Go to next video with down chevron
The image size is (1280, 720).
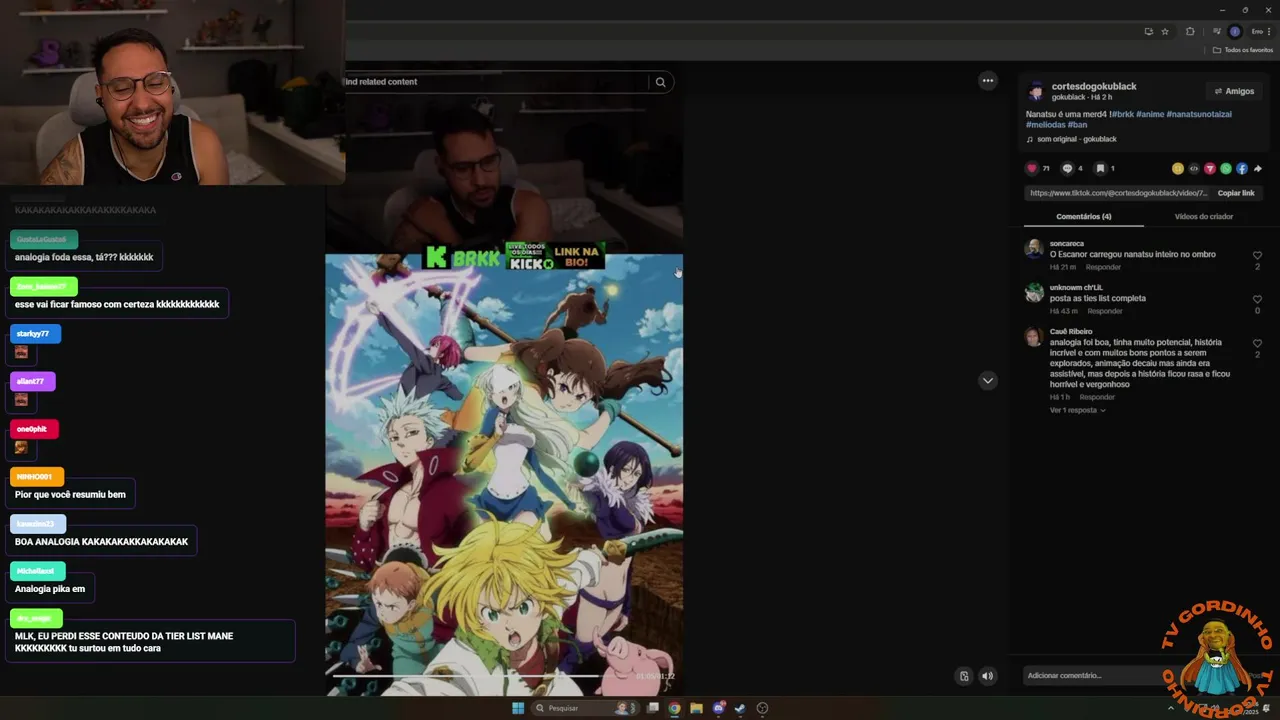988,381
